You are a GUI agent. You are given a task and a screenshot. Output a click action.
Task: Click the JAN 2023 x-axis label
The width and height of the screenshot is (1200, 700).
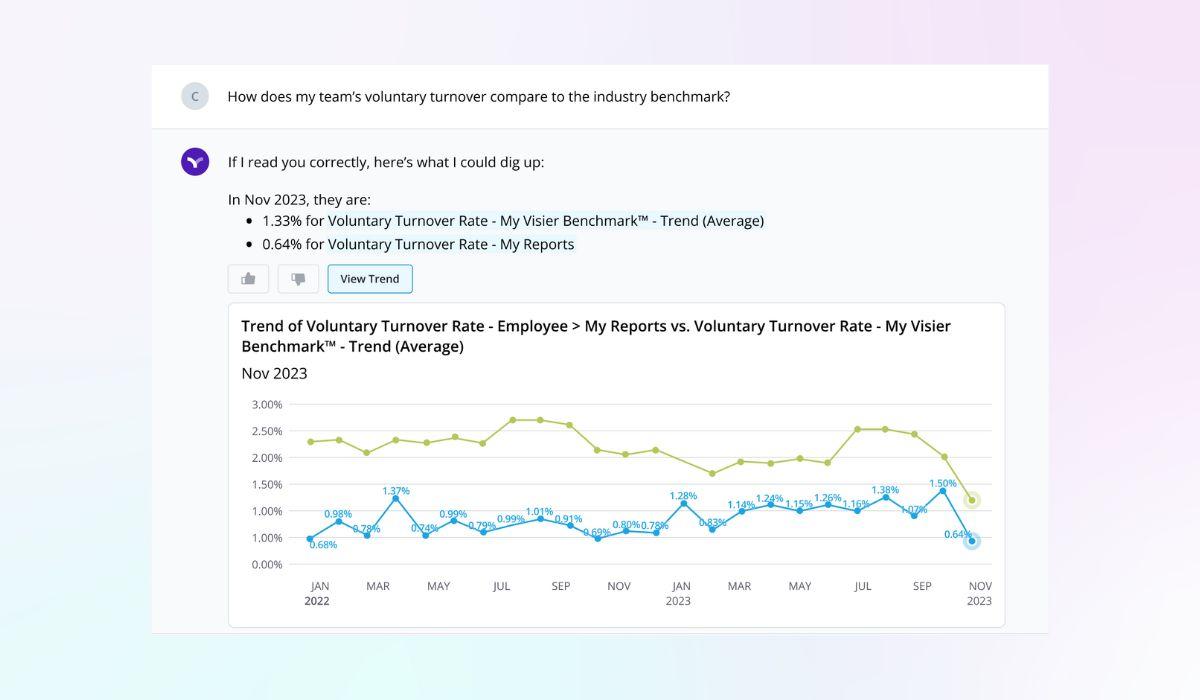[x=679, y=593]
